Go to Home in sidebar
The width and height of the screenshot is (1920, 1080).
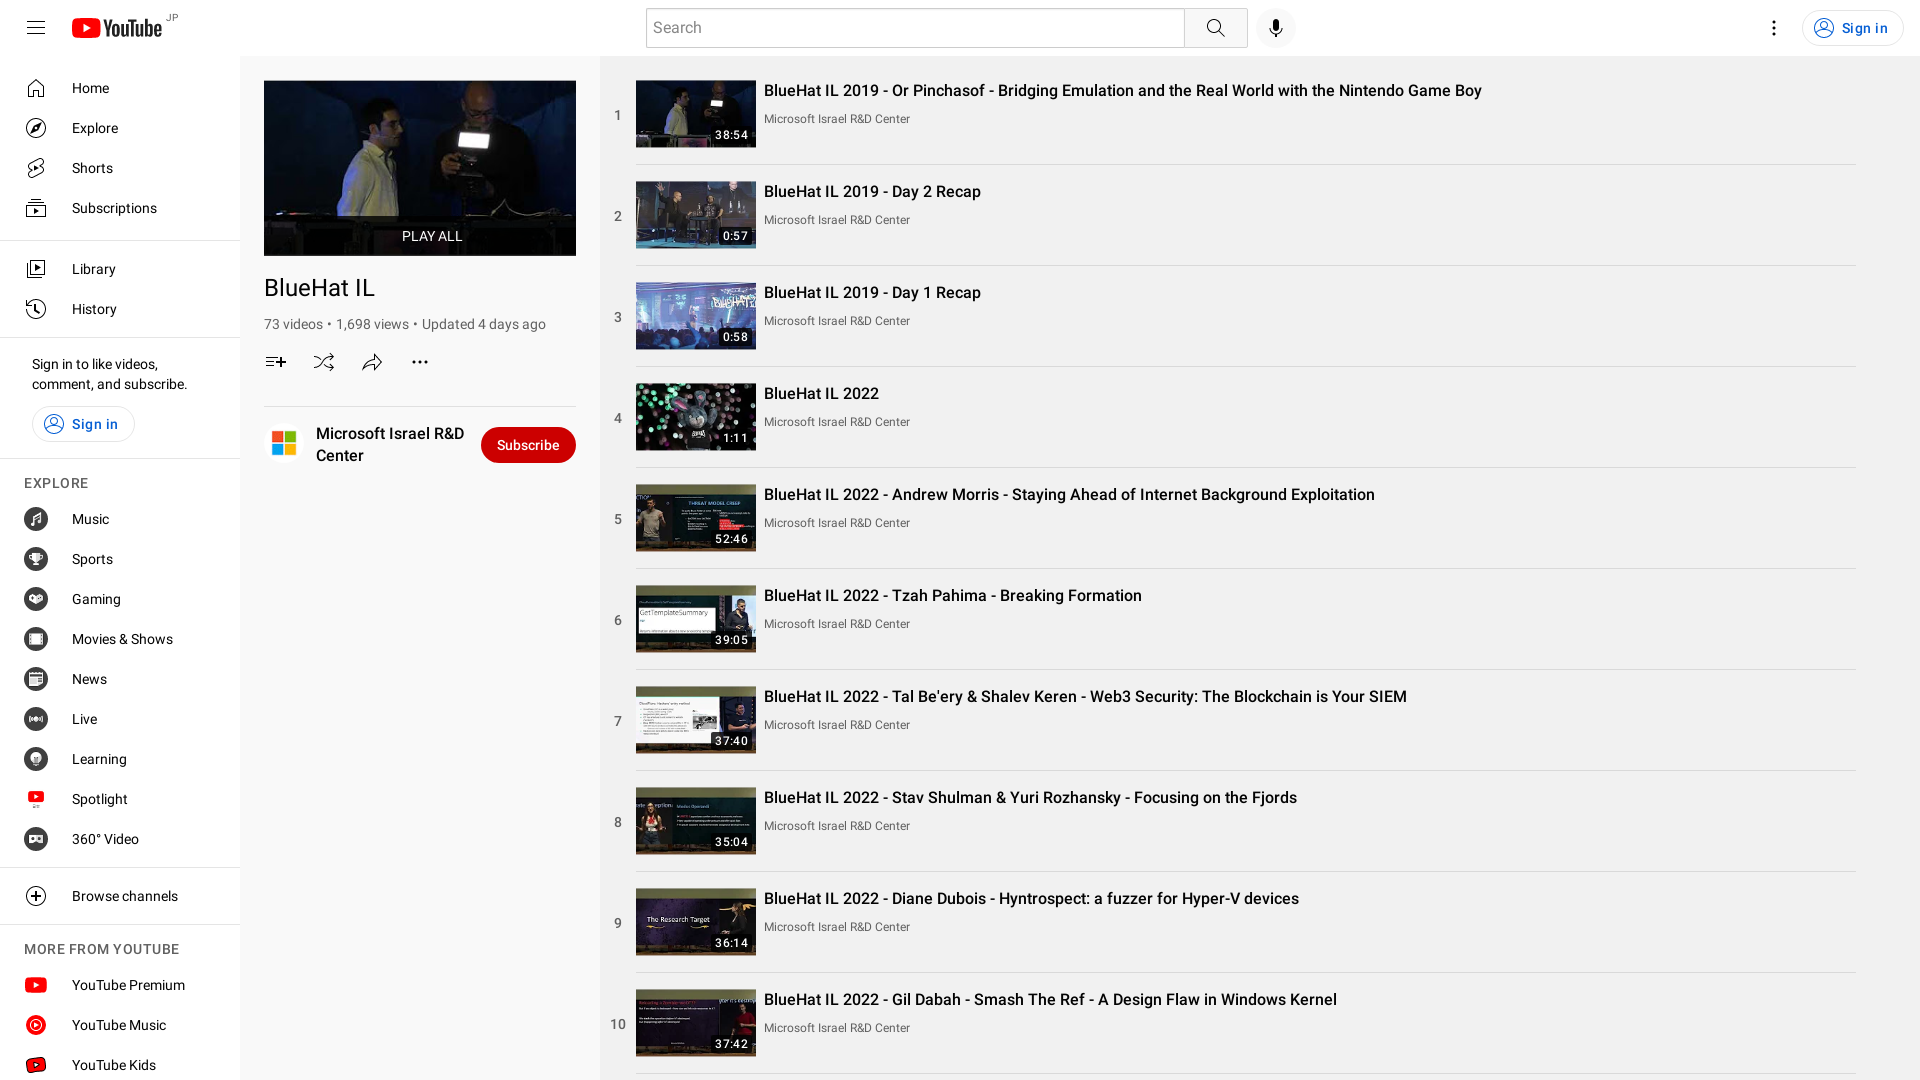[x=120, y=88]
